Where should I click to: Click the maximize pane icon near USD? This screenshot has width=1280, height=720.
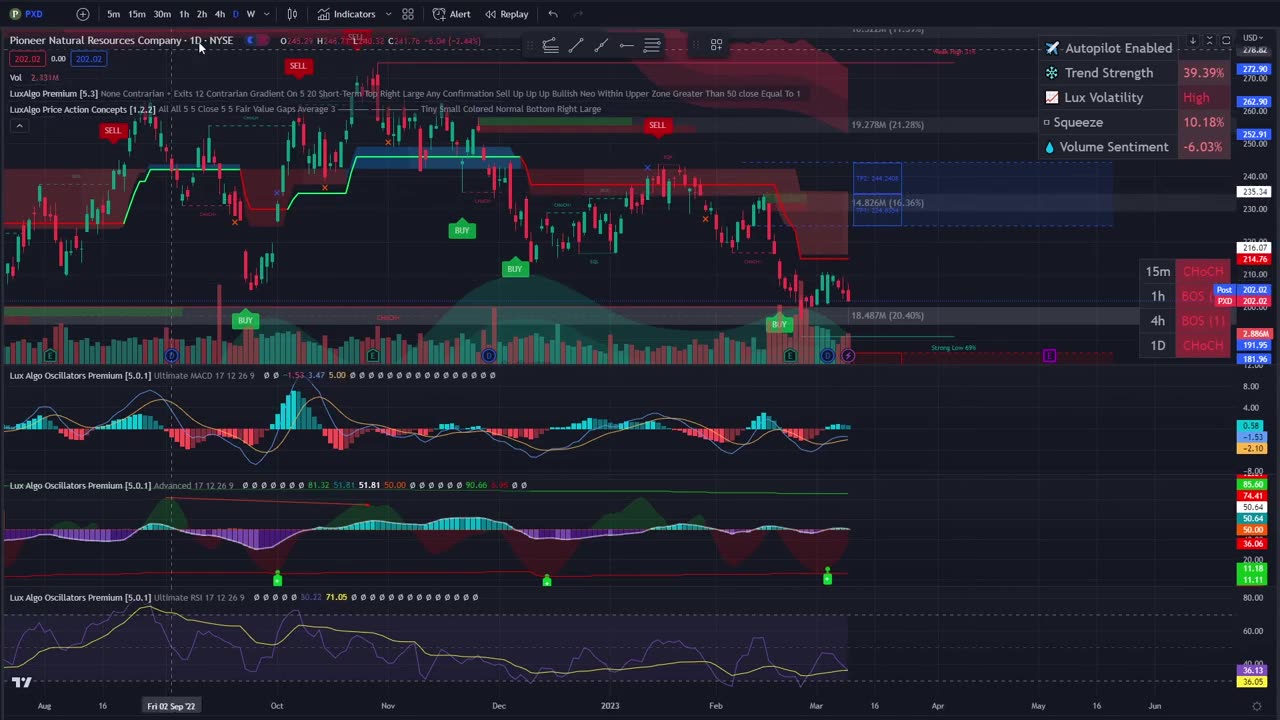click(1226, 40)
